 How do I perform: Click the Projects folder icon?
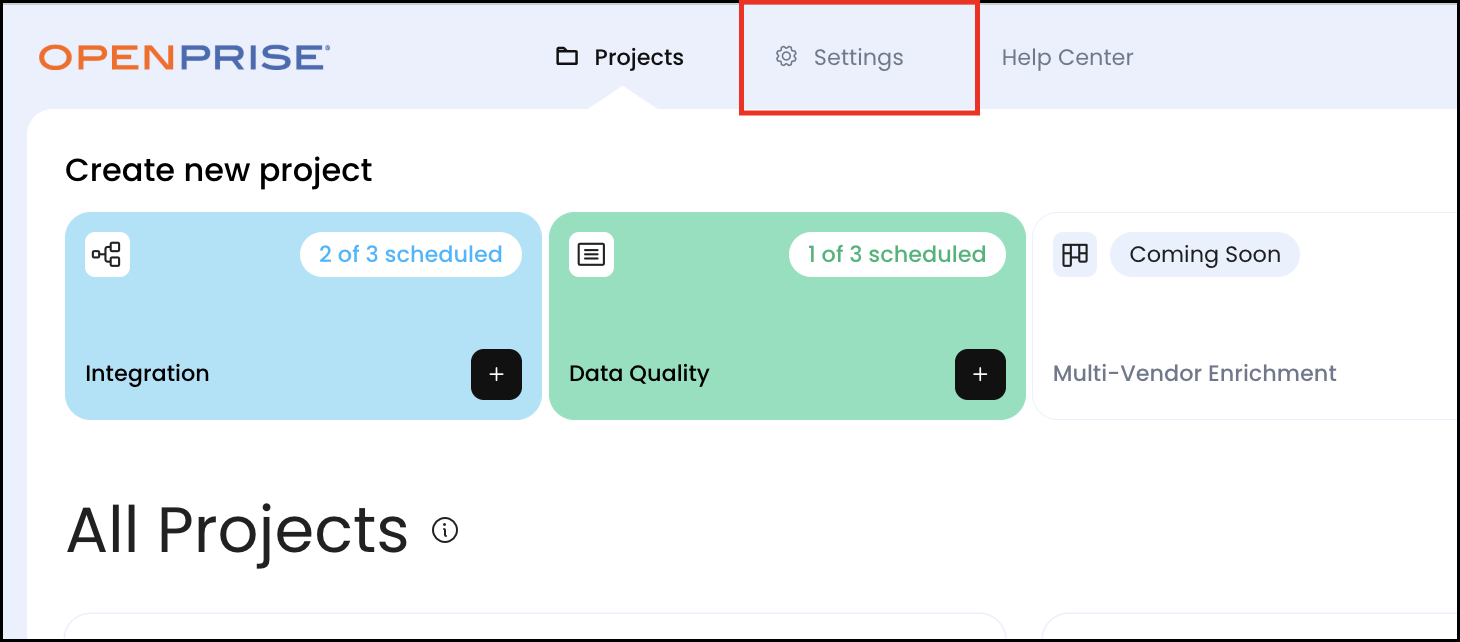pyautogui.click(x=567, y=57)
